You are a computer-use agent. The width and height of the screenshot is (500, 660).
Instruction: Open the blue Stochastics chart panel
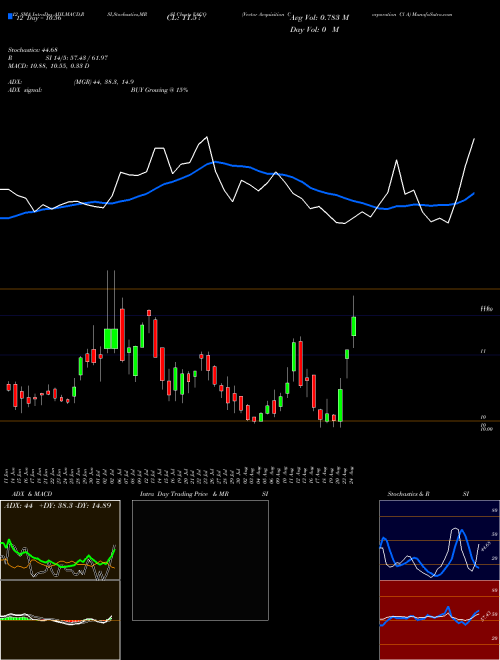pos(439,540)
